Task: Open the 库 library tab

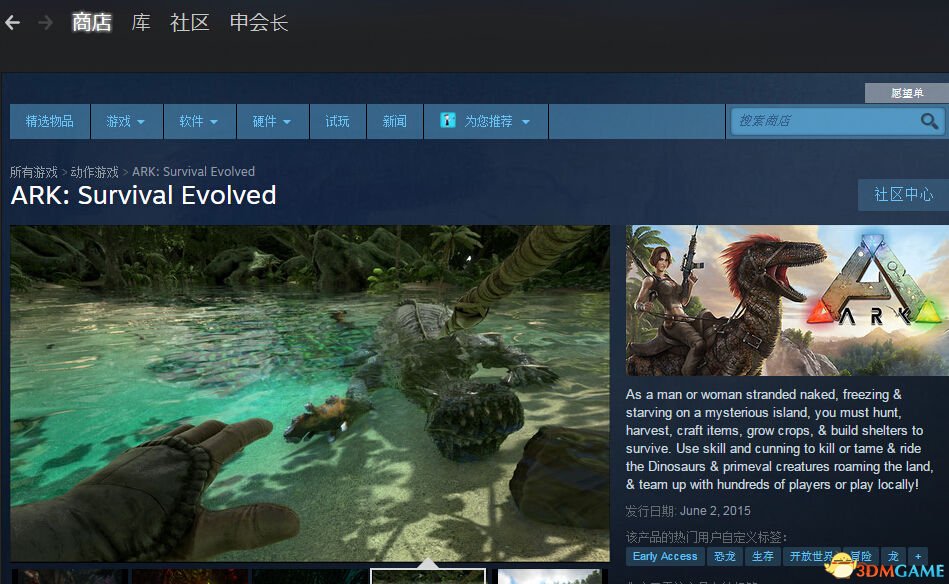Action: 141,22
